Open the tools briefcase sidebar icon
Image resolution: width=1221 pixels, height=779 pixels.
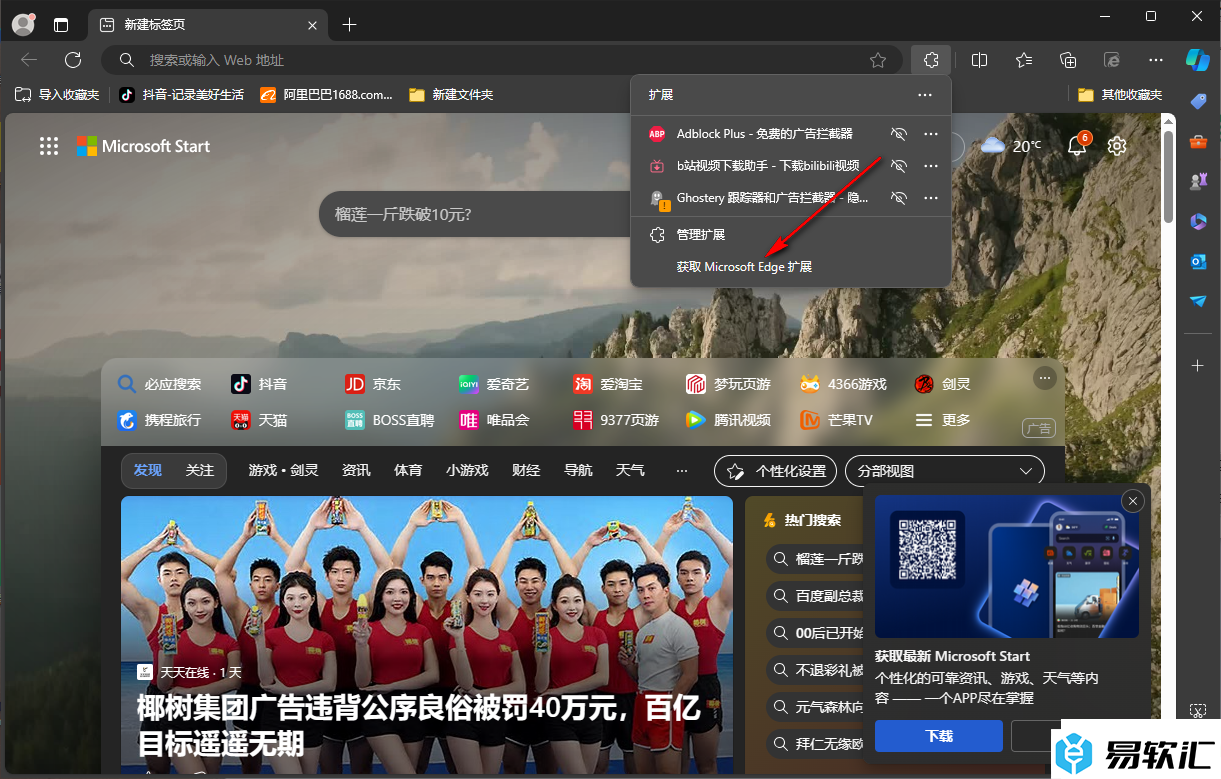click(1198, 141)
